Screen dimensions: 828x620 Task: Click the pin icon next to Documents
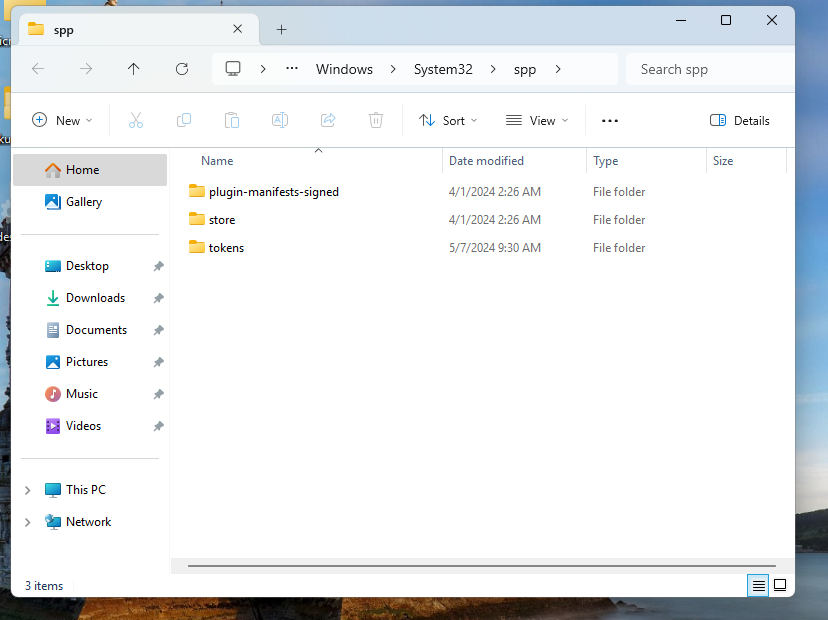coord(158,330)
